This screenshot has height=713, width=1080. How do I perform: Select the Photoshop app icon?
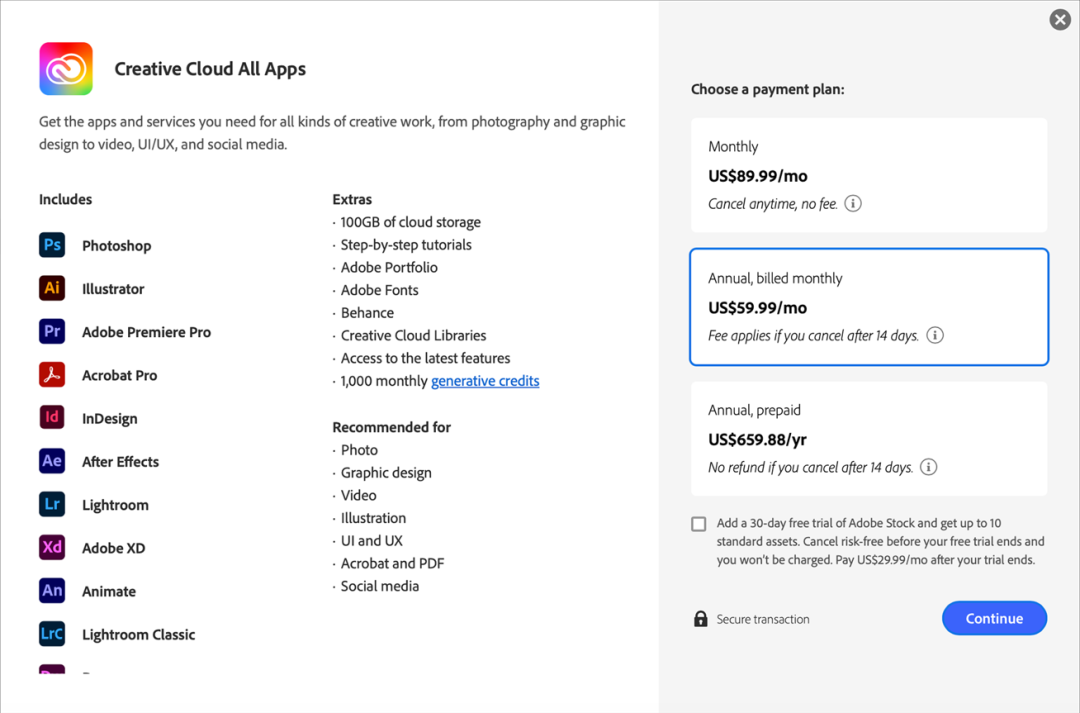(x=51, y=244)
